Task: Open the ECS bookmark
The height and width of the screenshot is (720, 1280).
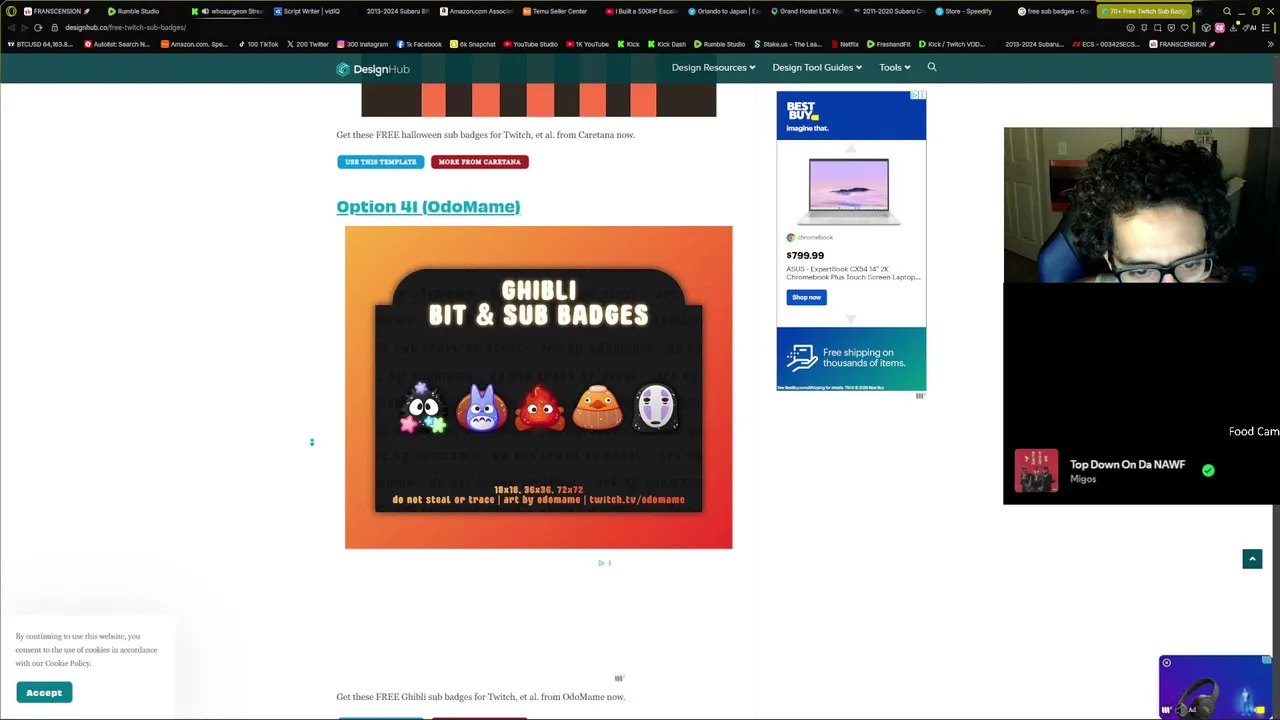Action: 1107,44
